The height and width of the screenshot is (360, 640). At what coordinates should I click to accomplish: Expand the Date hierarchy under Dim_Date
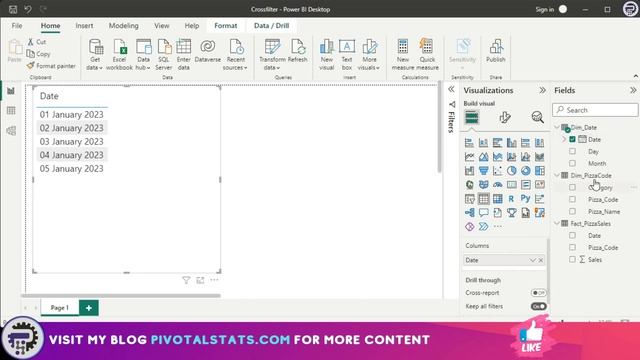coord(564,139)
